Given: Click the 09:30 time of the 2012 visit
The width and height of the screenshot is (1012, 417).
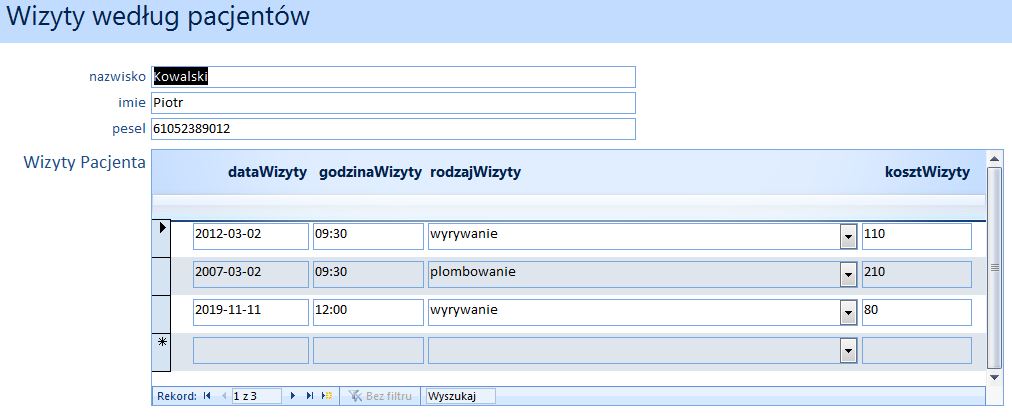Looking at the screenshot, I should 369,236.
